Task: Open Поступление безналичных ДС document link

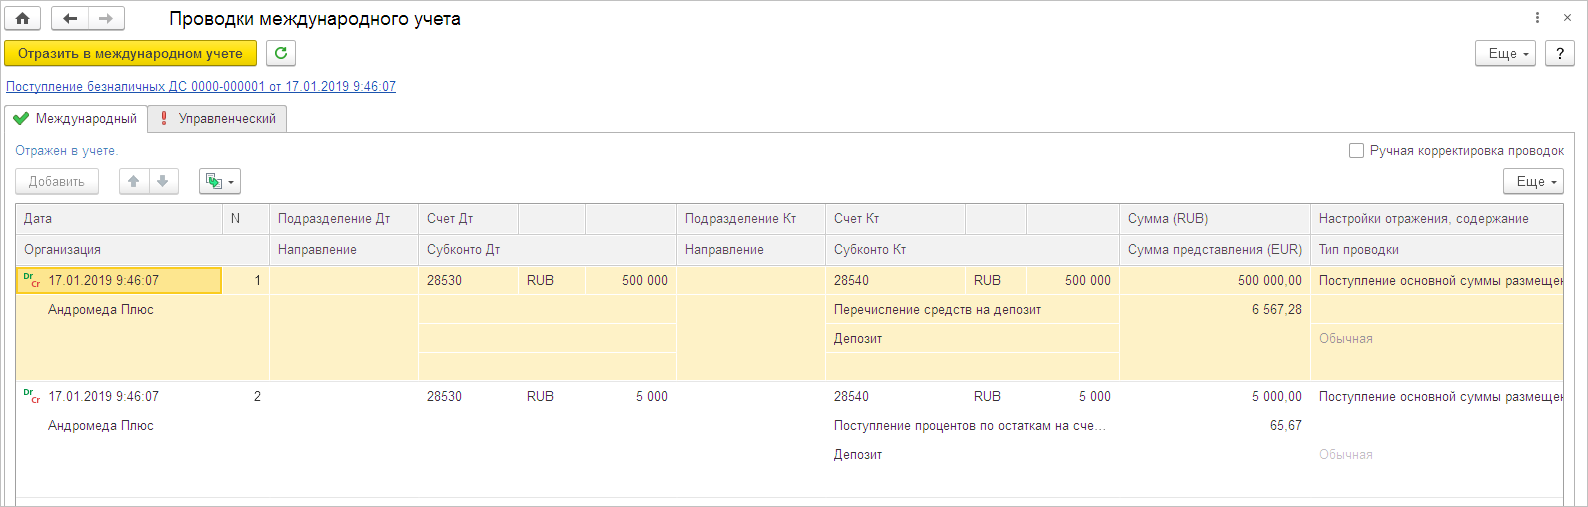Action: coord(200,87)
